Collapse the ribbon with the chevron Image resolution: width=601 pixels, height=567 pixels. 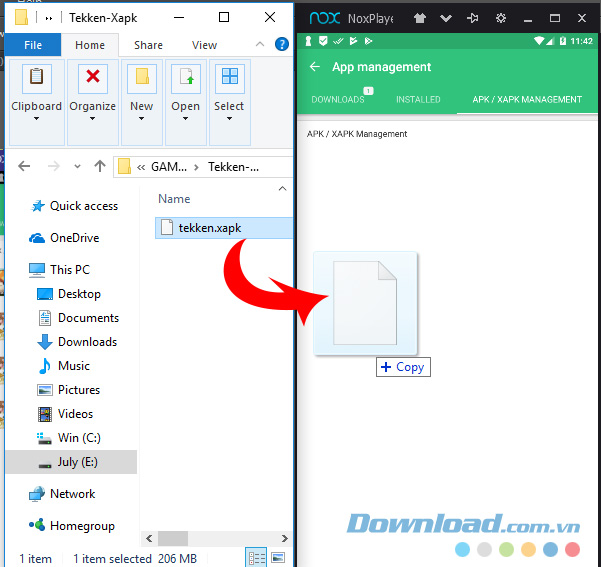pos(260,44)
